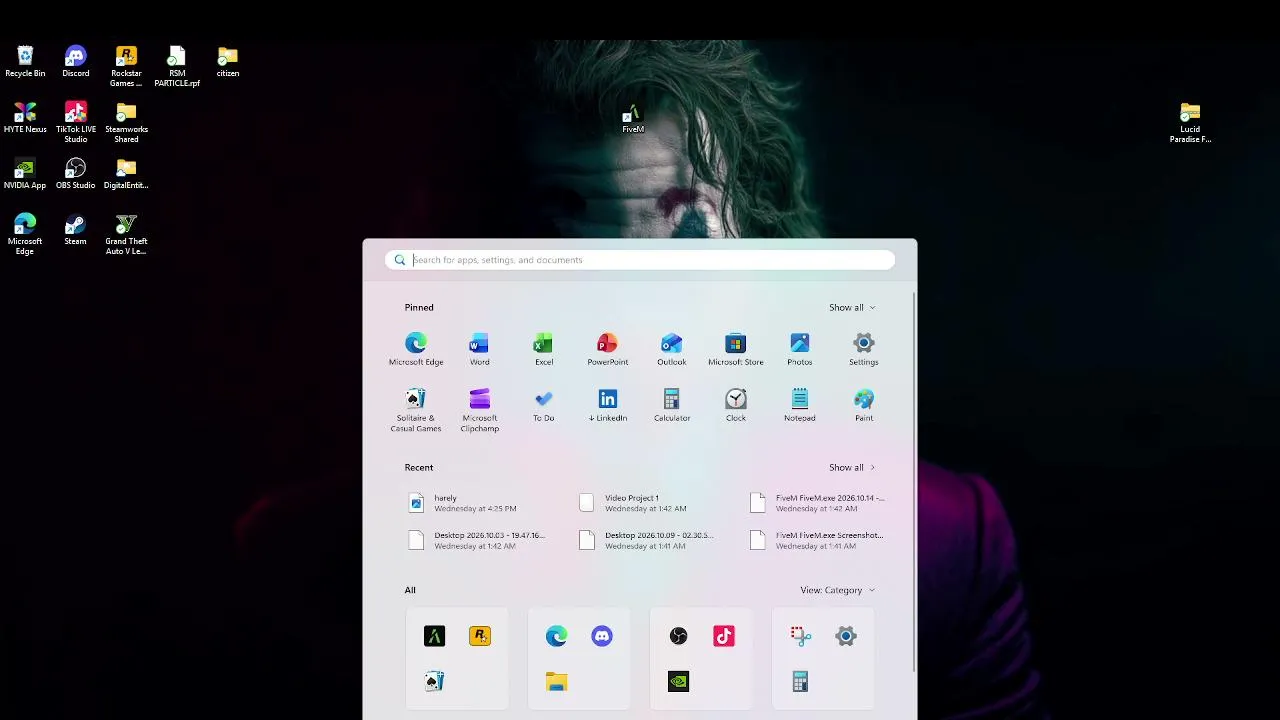
Task: Open pinned Excel app
Action: pyautogui.click(x=544, y=350)
